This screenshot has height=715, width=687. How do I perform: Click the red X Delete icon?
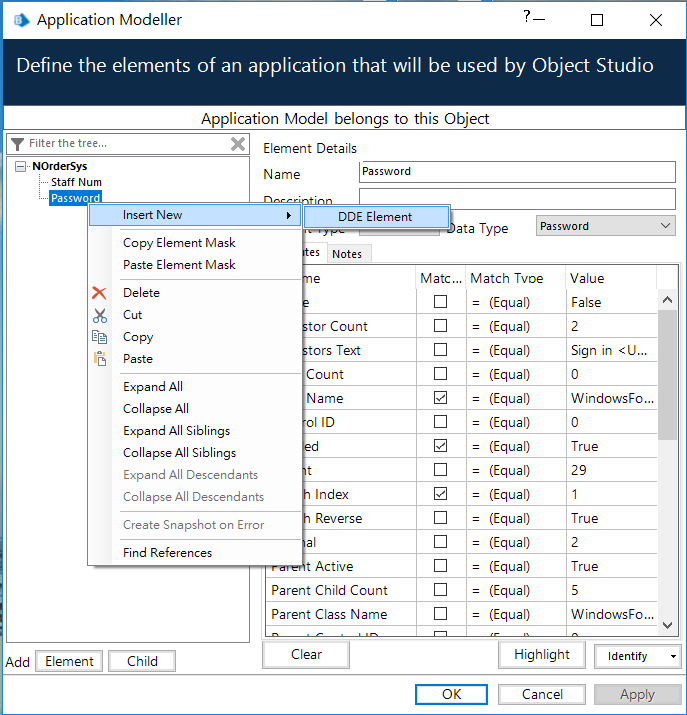99,293
